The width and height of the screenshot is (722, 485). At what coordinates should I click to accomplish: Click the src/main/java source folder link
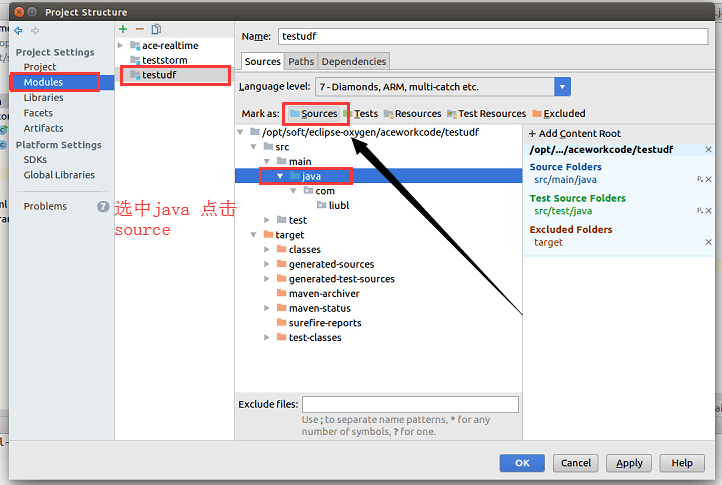click(565, 180)
